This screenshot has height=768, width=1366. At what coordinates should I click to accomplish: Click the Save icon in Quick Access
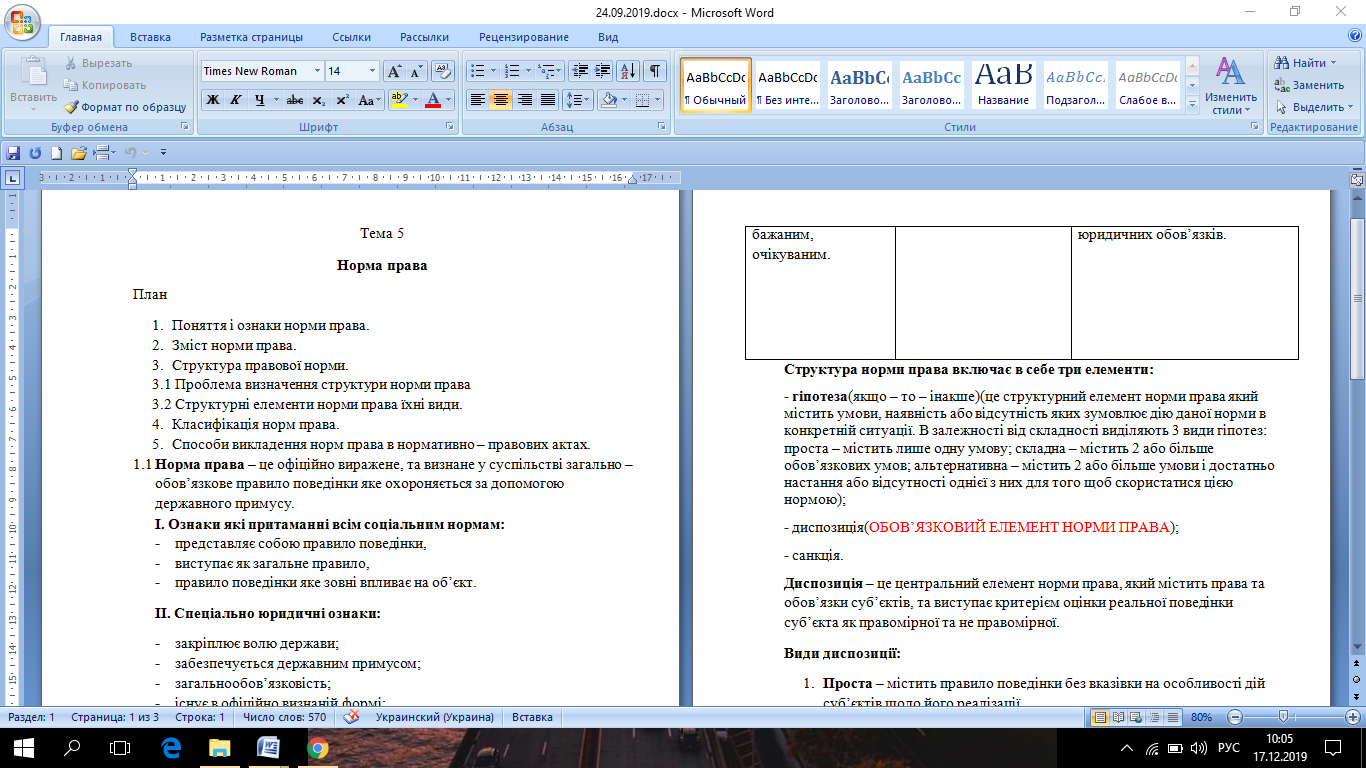tap(13, 153)
